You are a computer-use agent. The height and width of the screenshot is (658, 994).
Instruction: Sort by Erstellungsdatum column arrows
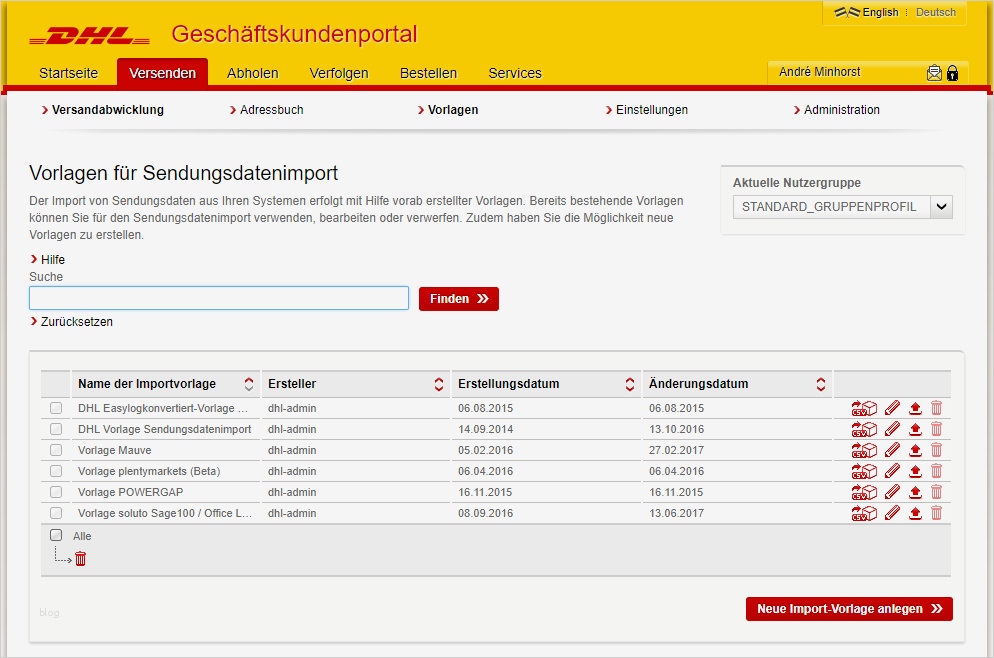pos(629,384)
